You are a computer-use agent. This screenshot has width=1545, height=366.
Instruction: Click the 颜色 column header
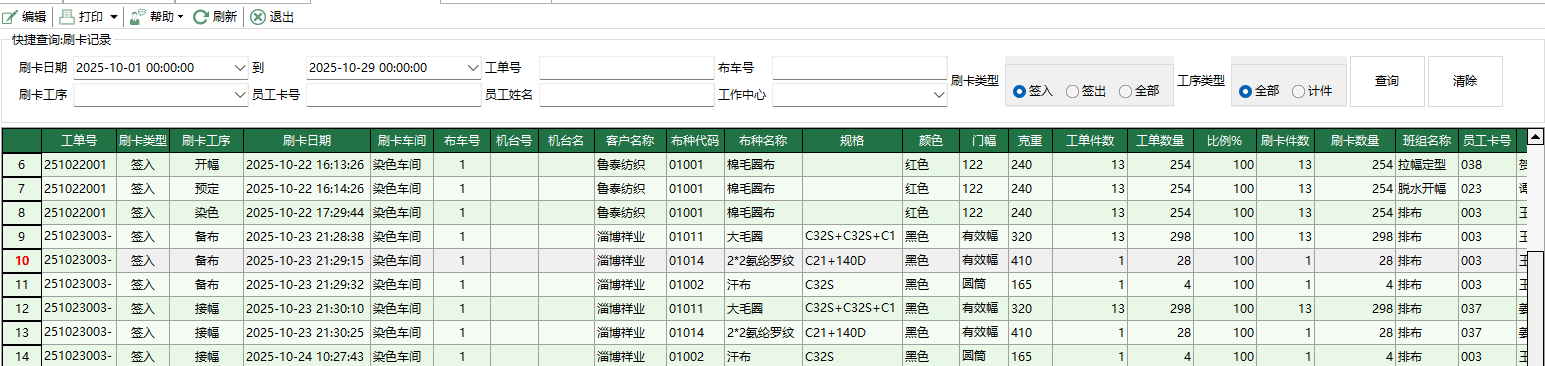[930, 141]
